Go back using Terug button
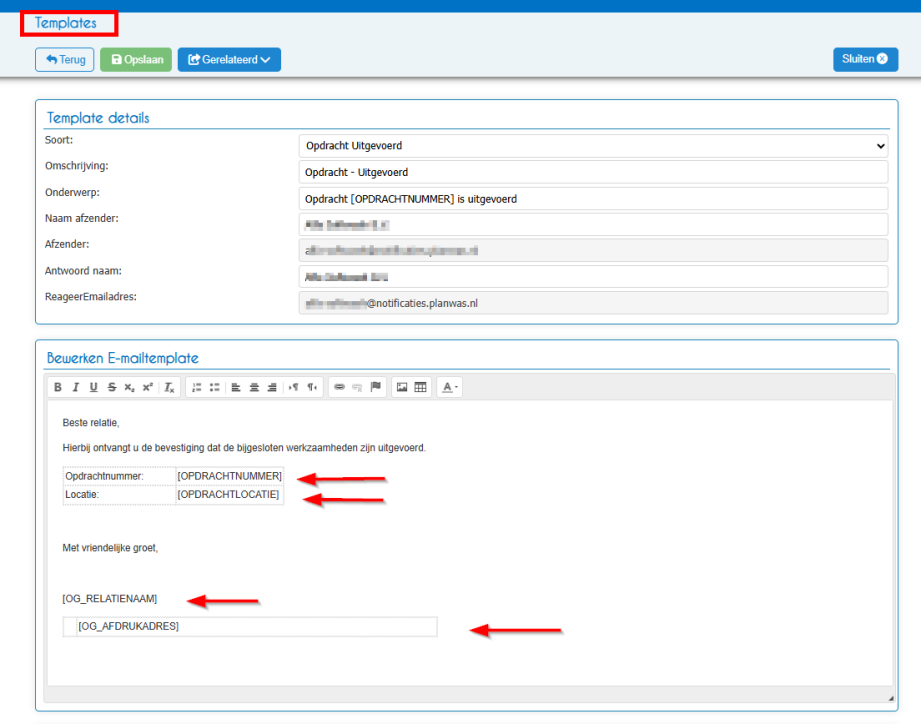Viewport: 921px width, 724px height. pos(65,59)
